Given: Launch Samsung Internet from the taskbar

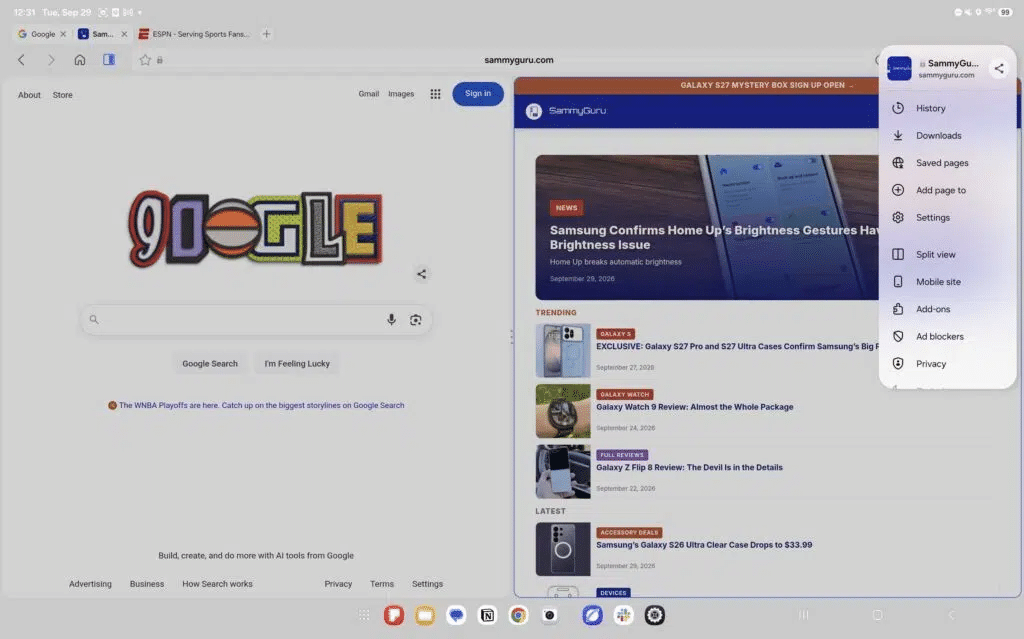Looking at the screenshot, I should 592,615.
